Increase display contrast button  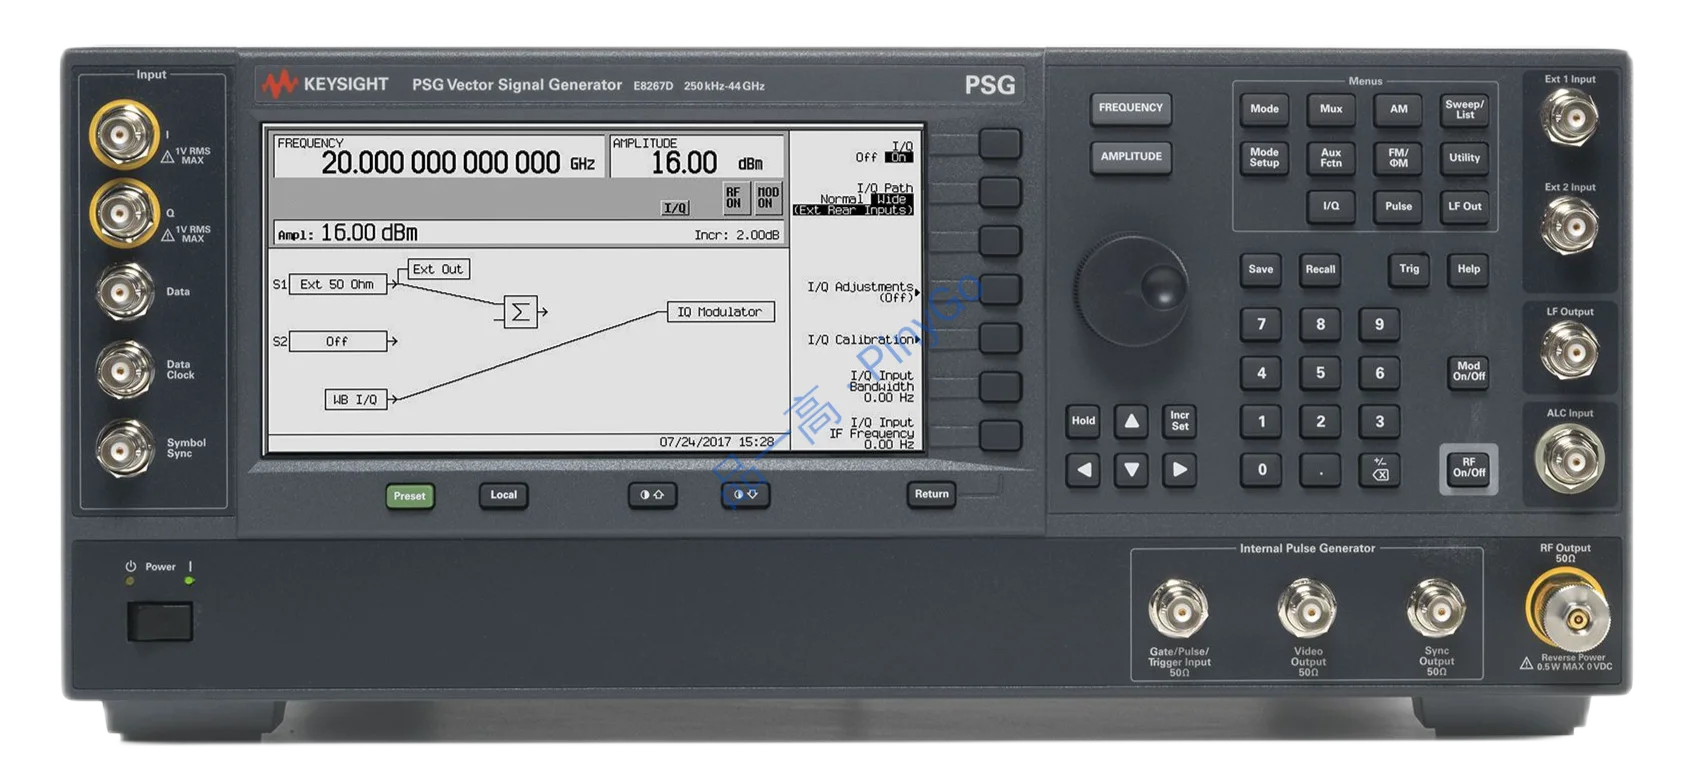click(652, 495)
